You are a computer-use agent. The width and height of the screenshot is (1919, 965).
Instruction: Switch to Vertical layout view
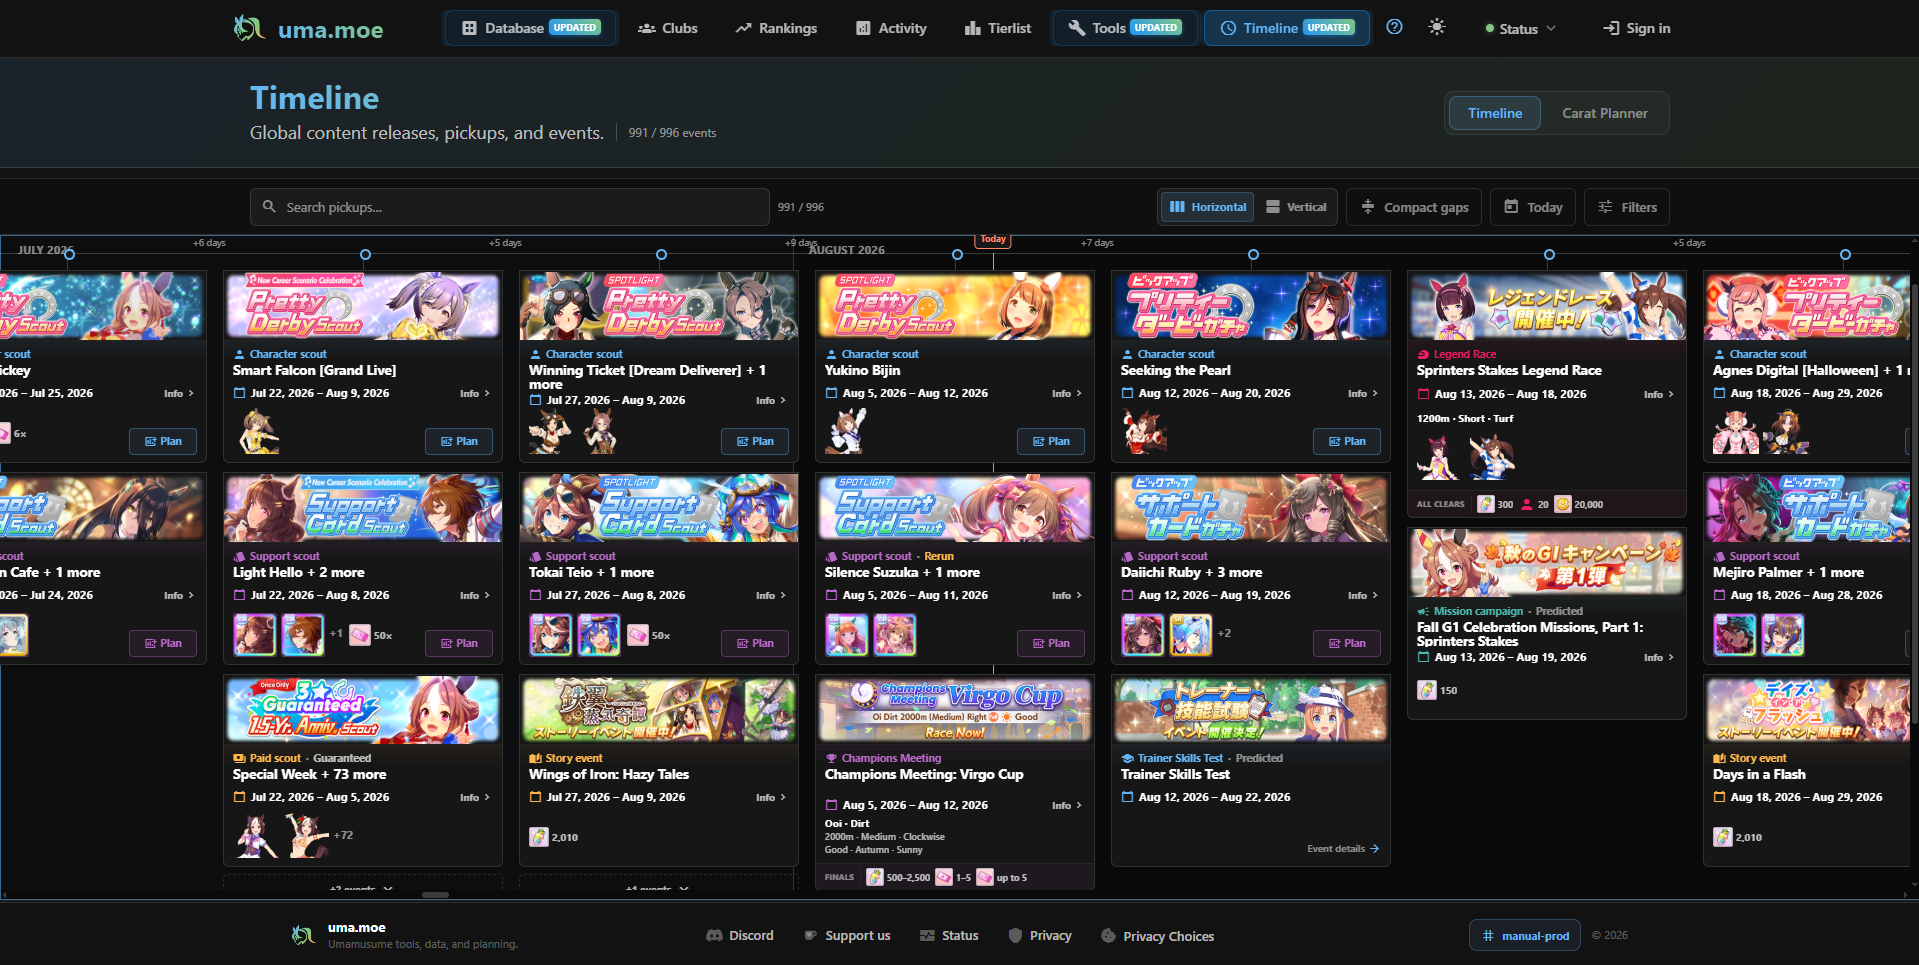click(x=1296, y=207)
